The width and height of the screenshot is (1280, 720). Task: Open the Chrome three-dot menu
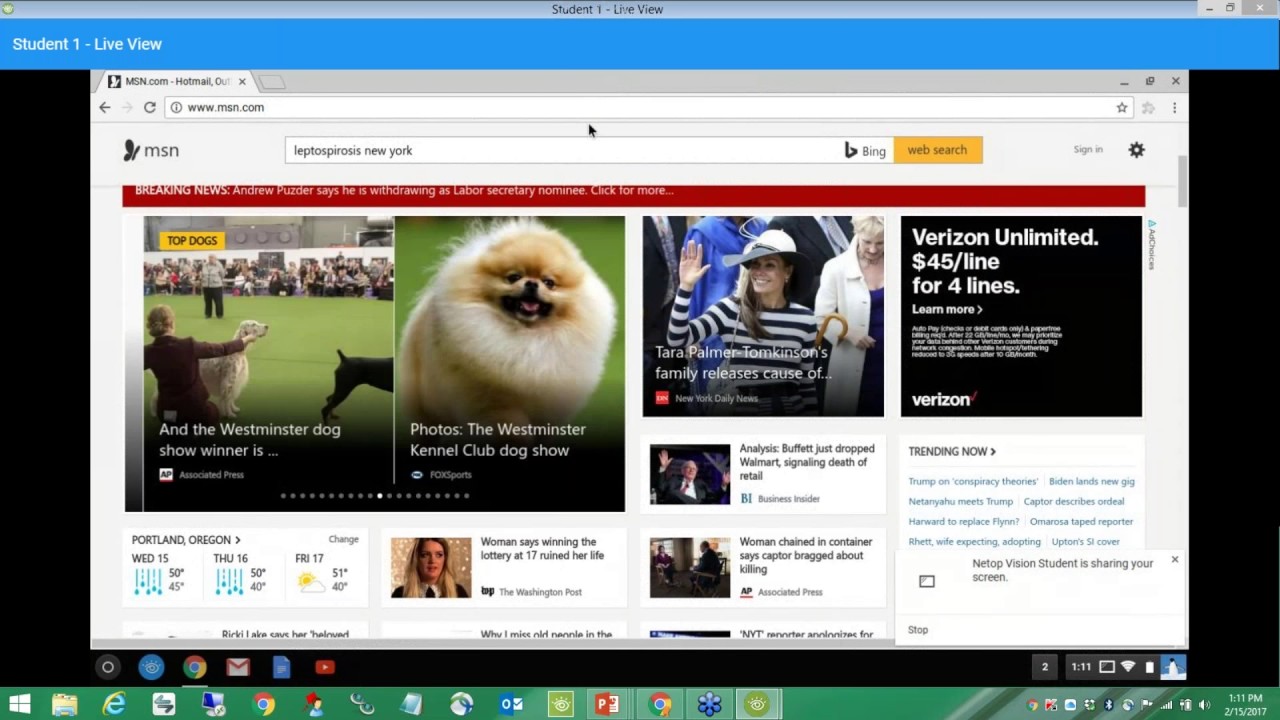click(1174, 107)
